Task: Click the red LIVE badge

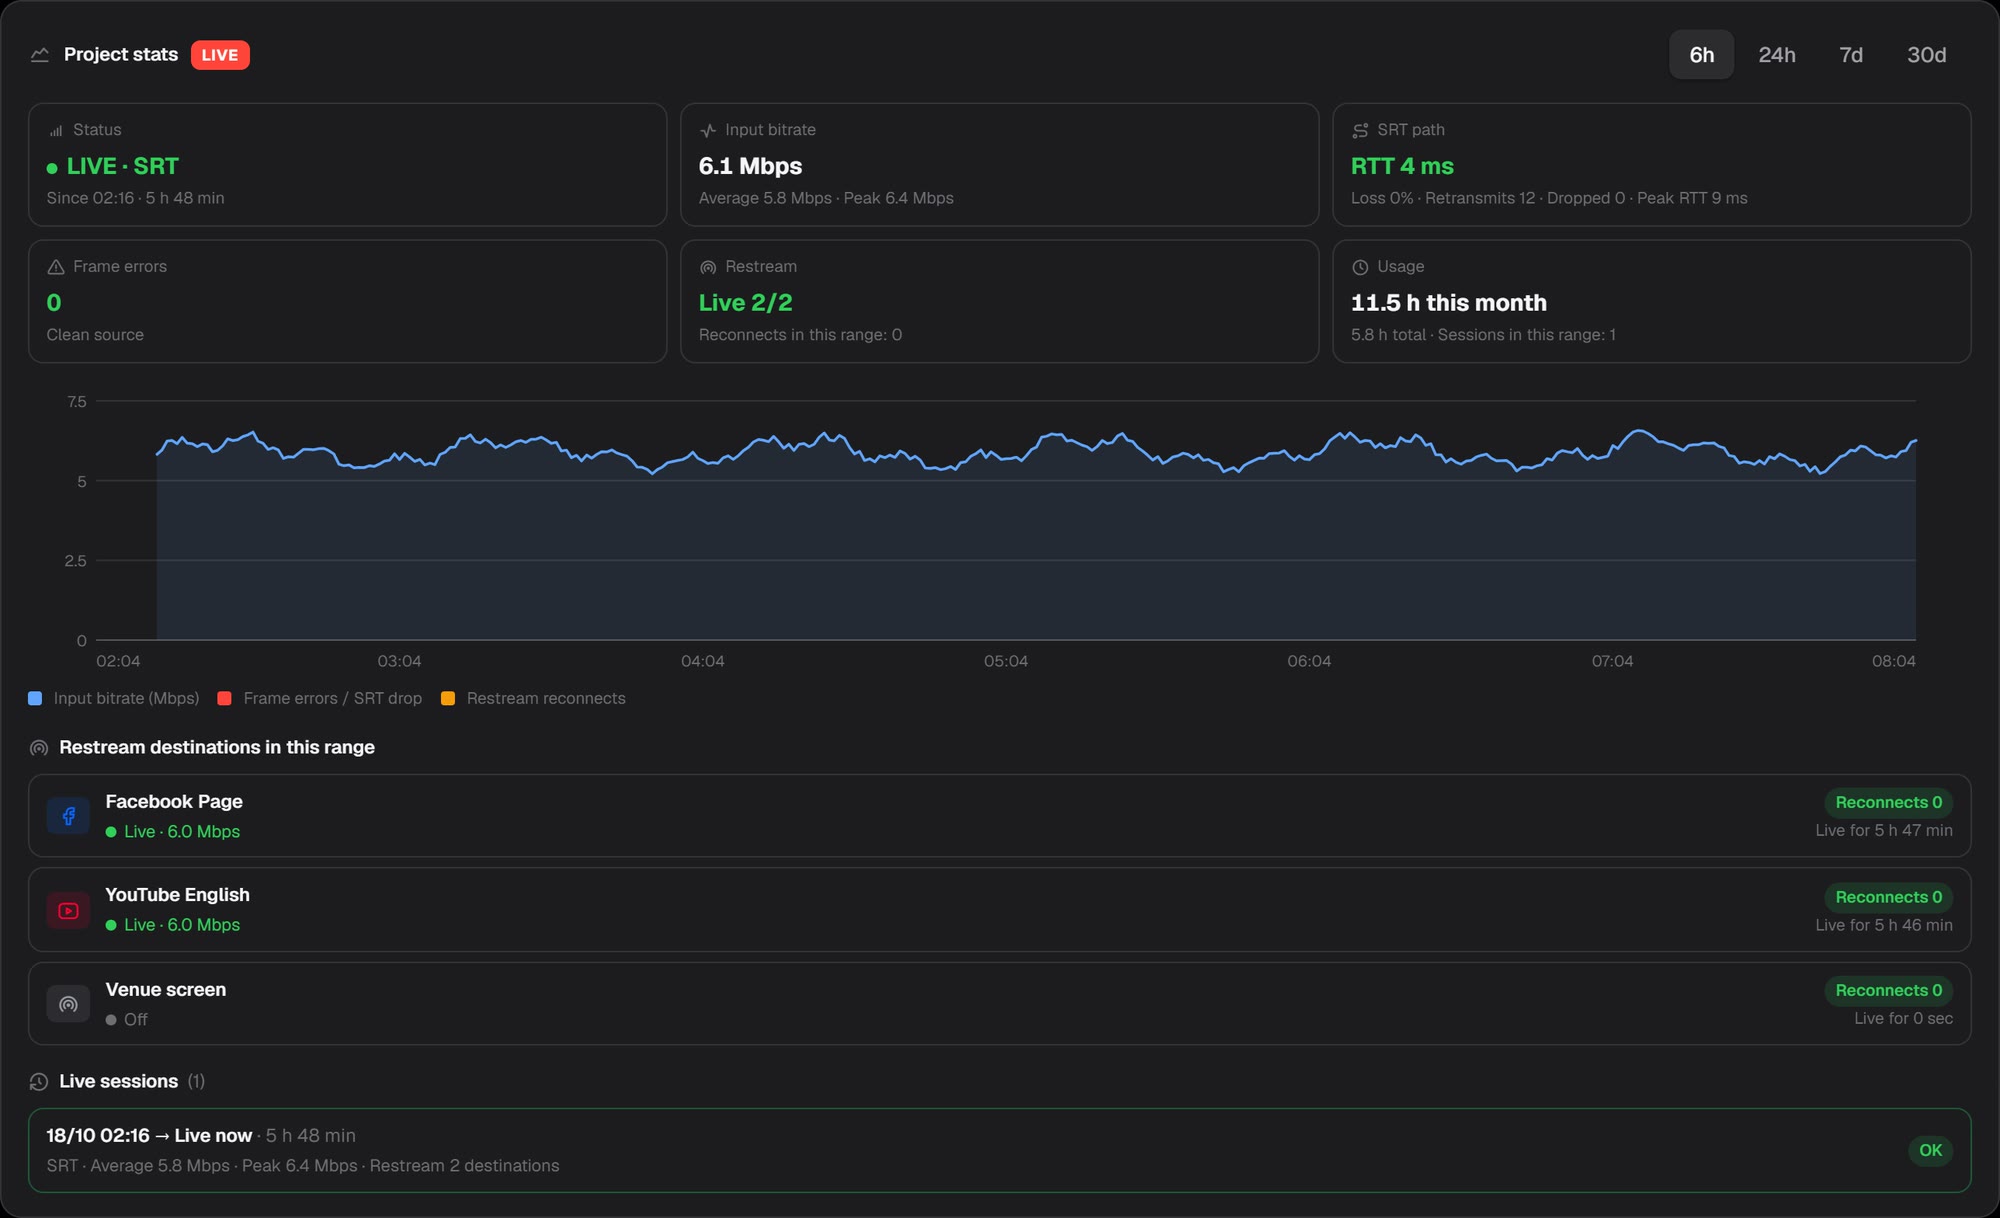Action: point(220,55)
